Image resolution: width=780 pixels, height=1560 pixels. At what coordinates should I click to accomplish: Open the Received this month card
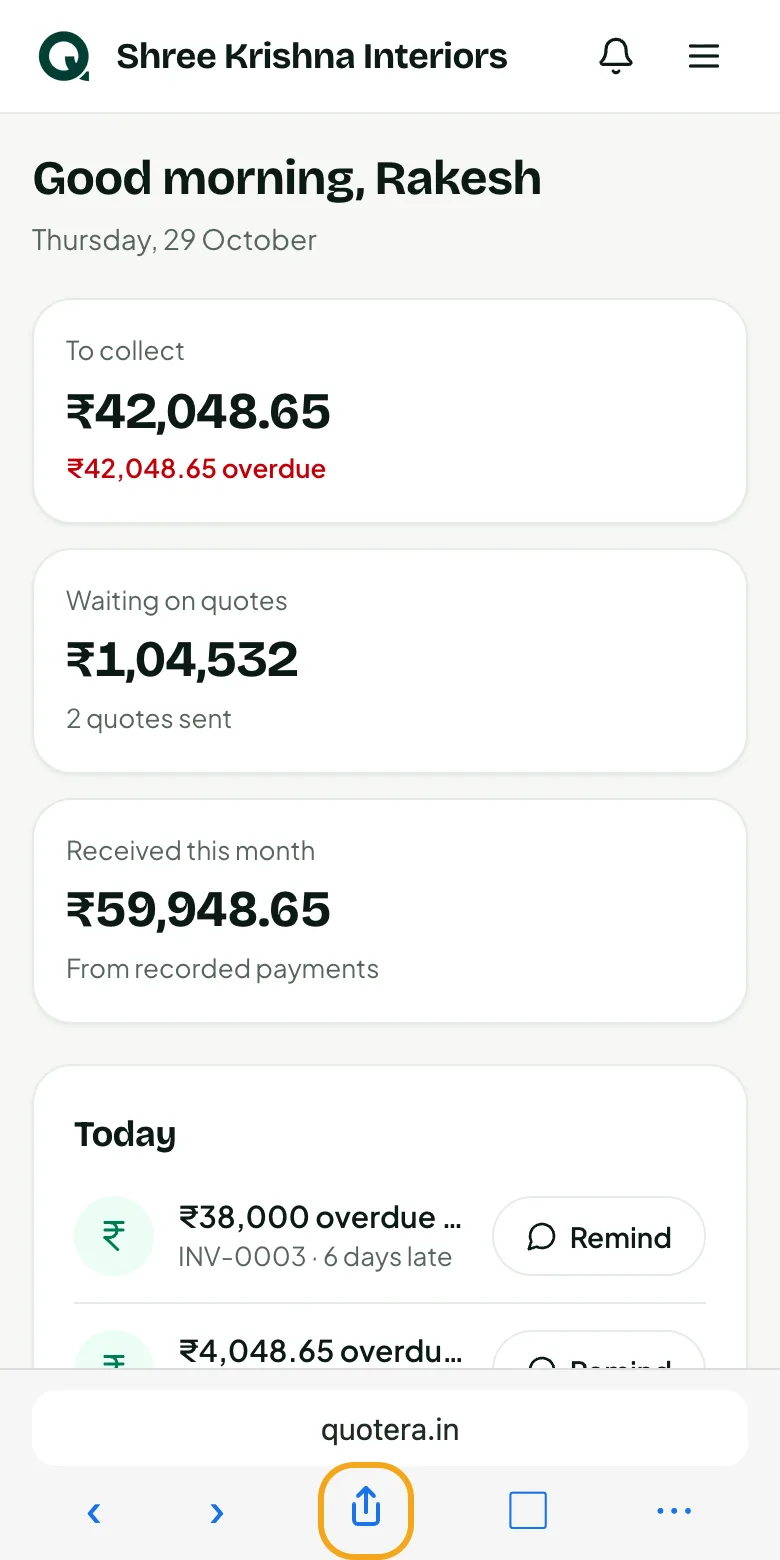390,911
